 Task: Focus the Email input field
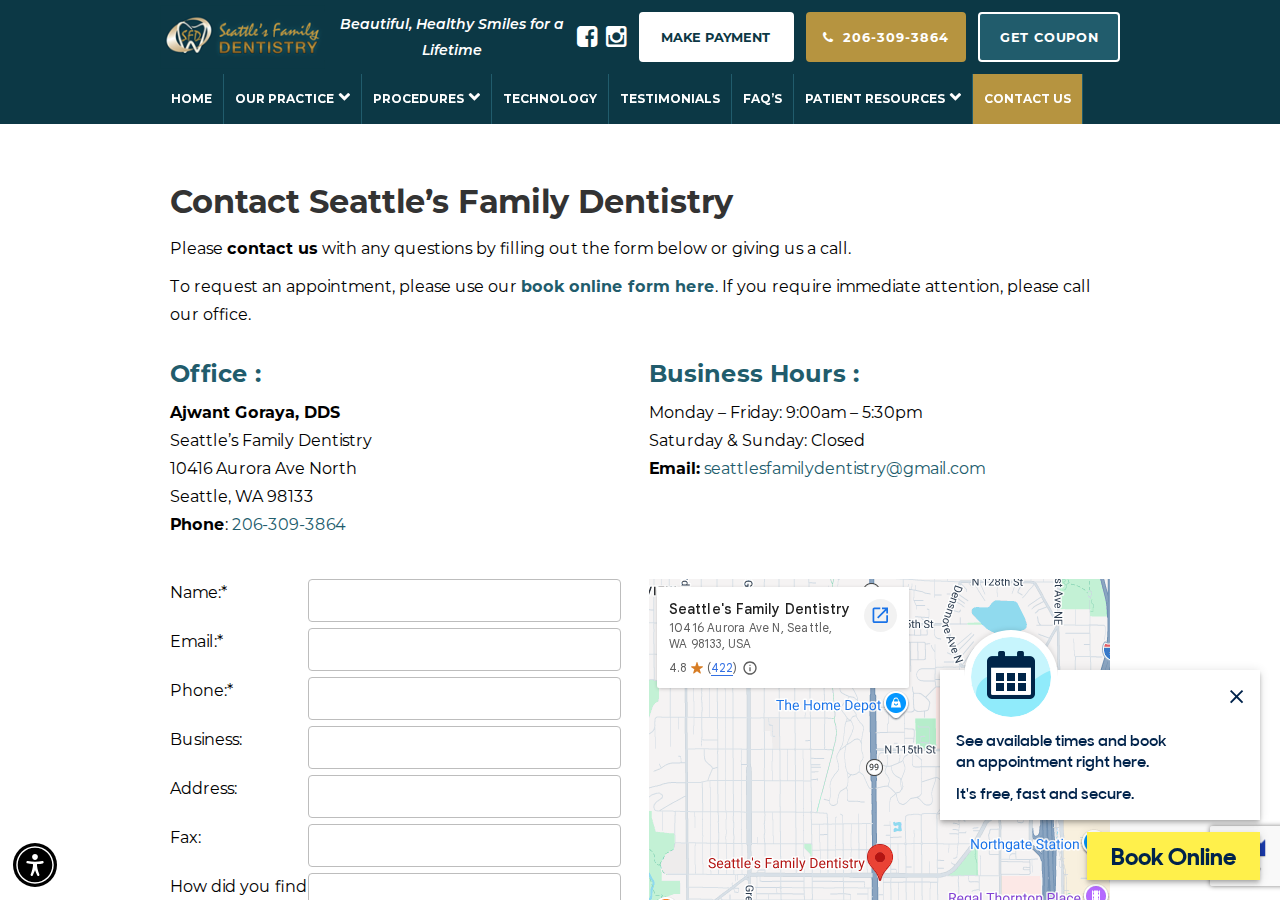point(464,649)
